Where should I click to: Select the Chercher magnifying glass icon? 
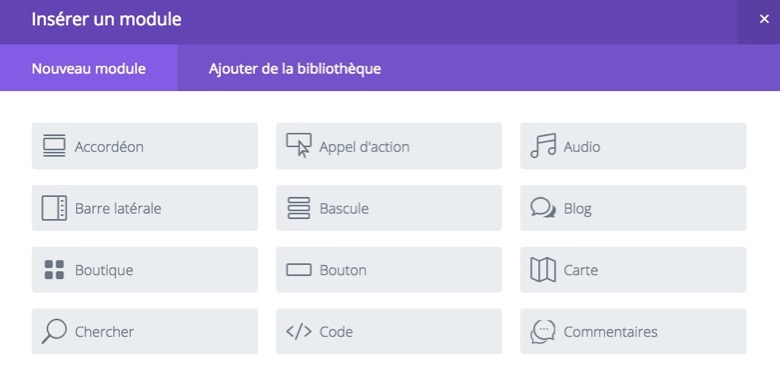(54, 331)
